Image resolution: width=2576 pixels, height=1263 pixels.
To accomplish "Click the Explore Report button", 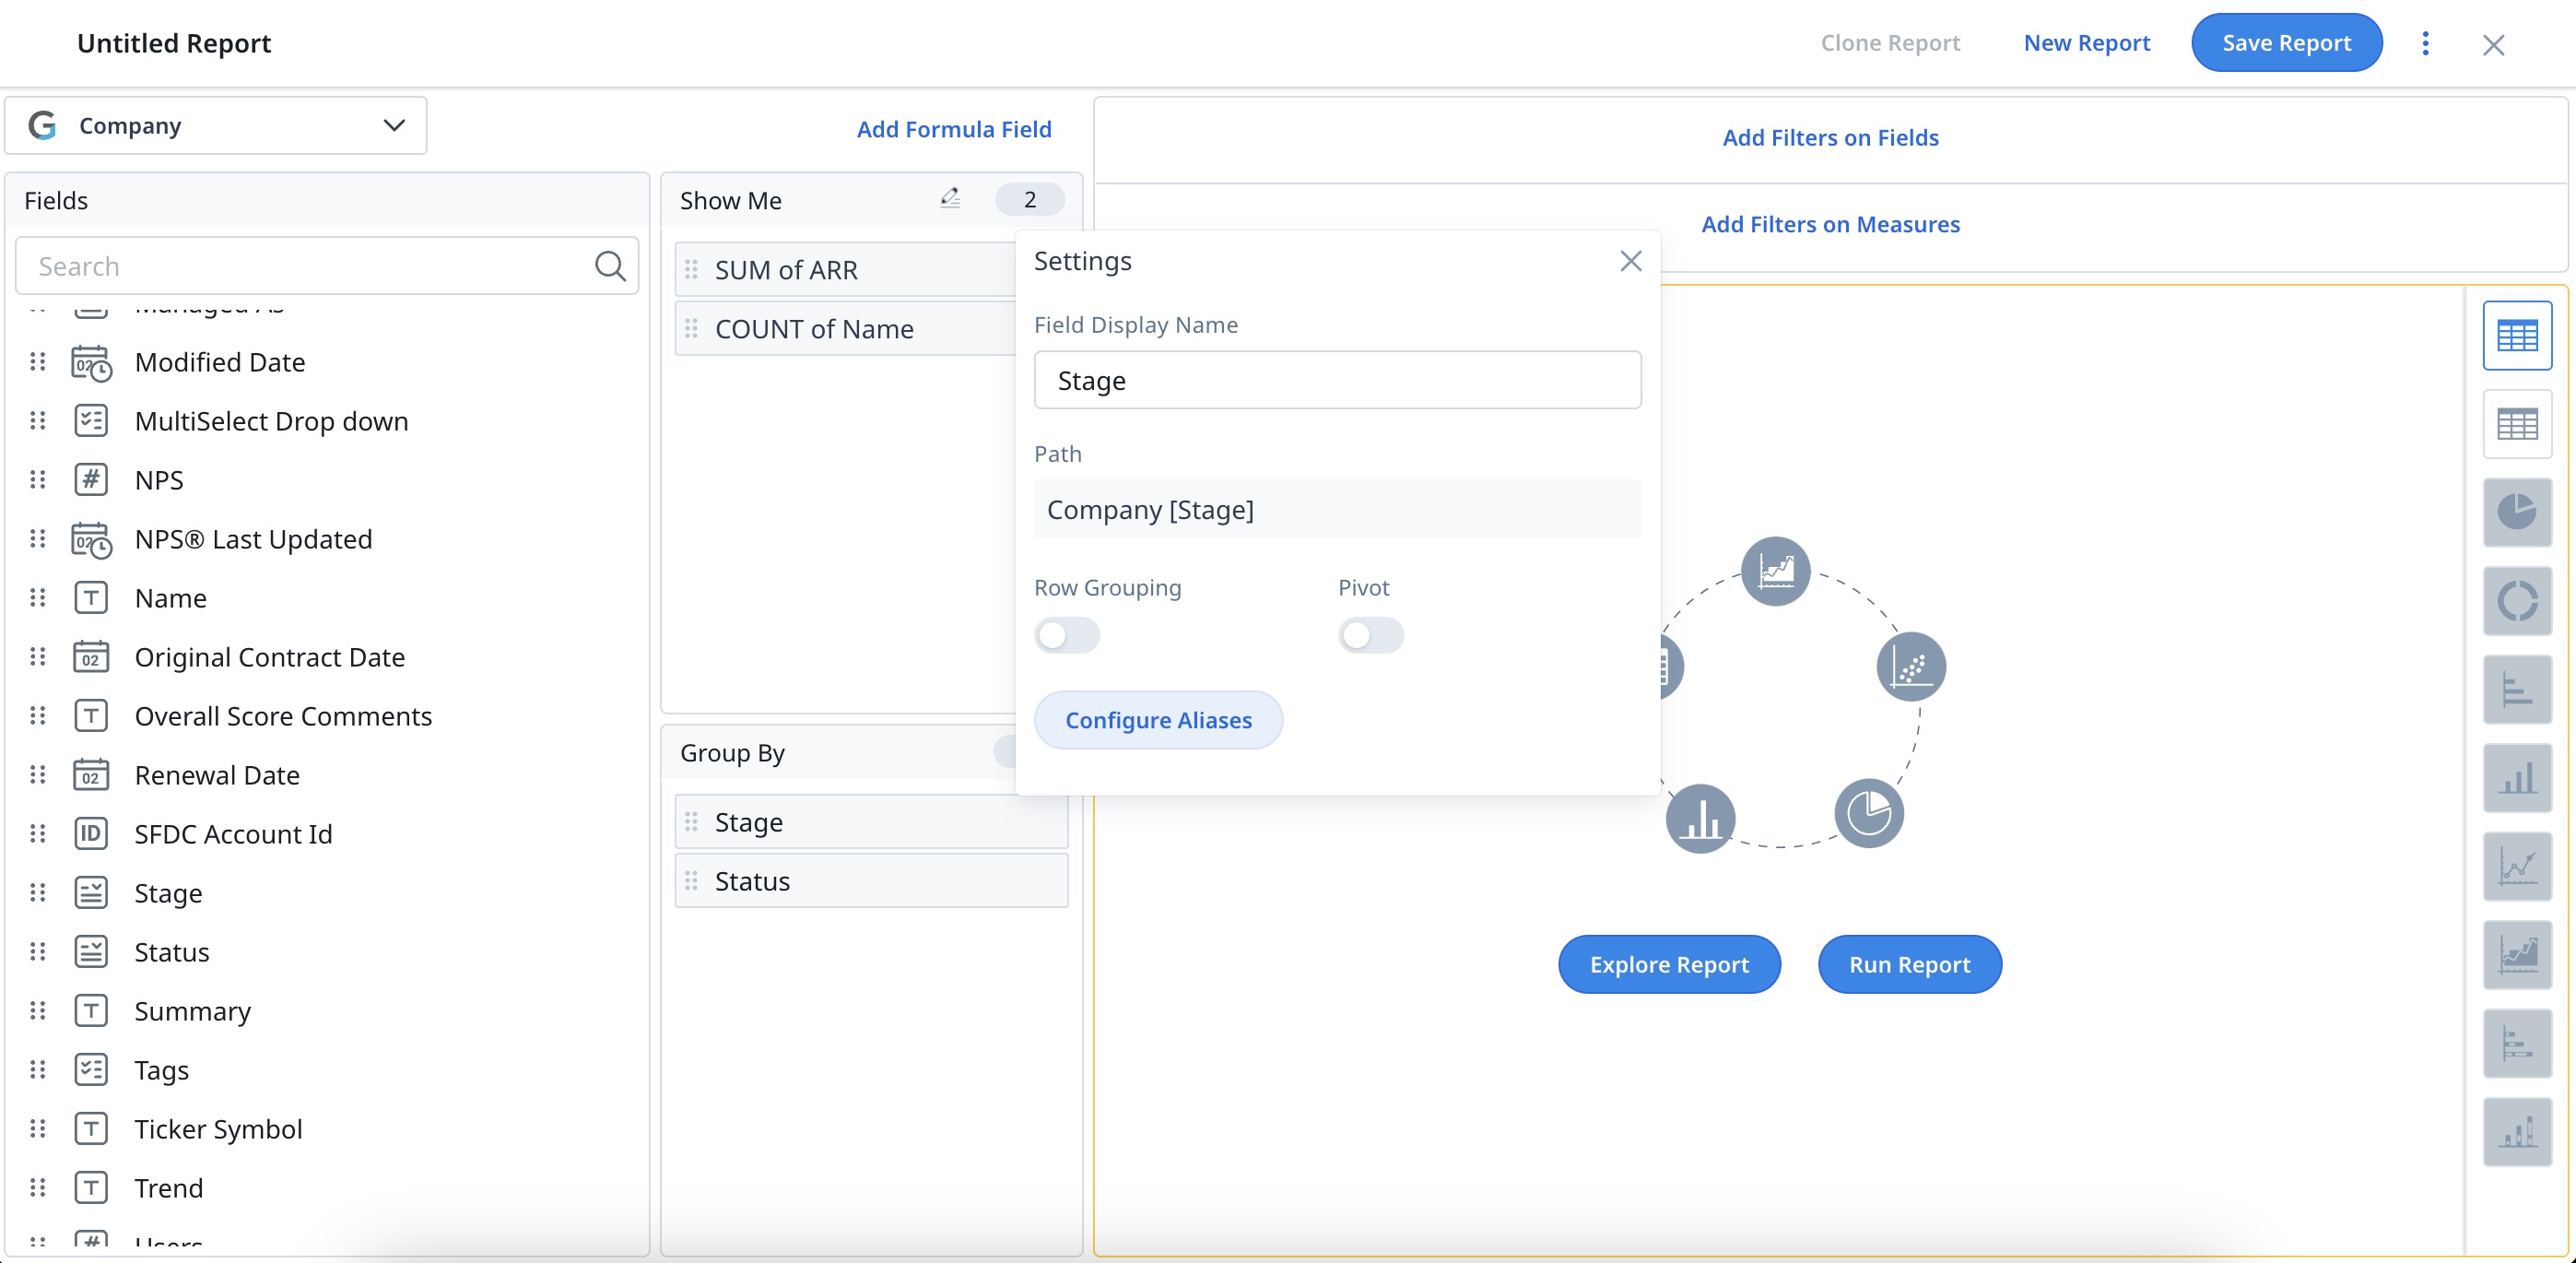I will click(x=1669, y=965).
